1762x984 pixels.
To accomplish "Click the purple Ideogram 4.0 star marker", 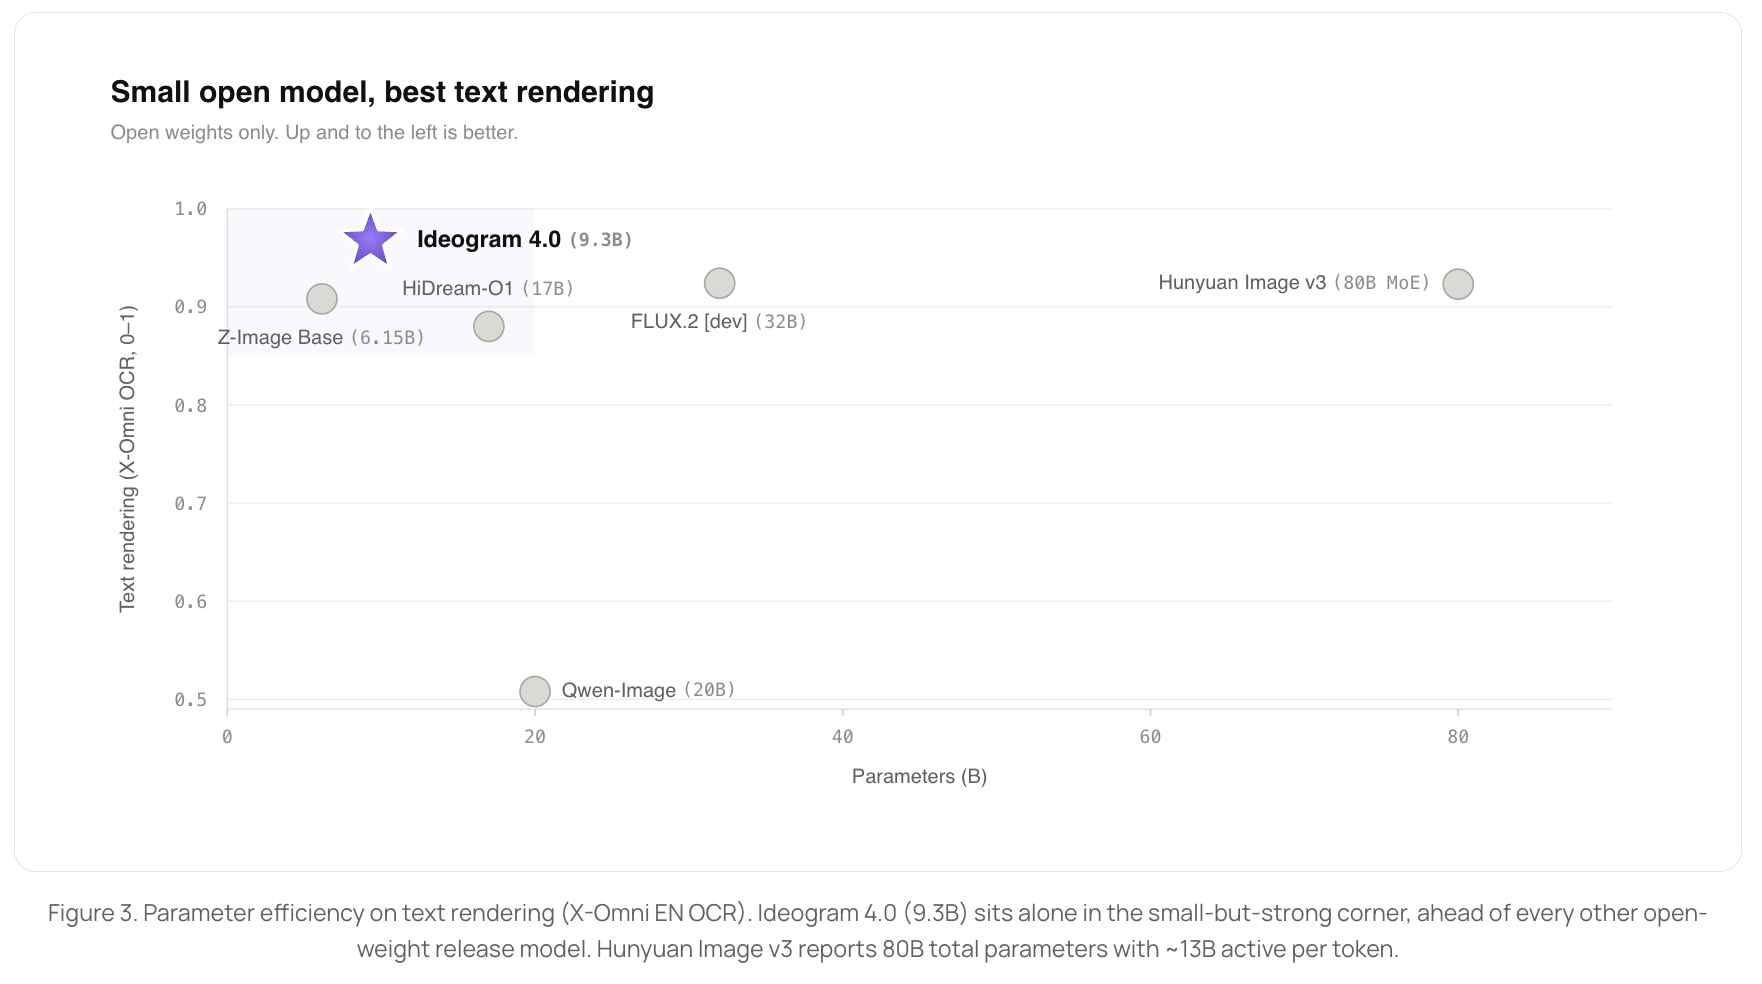I will pos(370,240).
